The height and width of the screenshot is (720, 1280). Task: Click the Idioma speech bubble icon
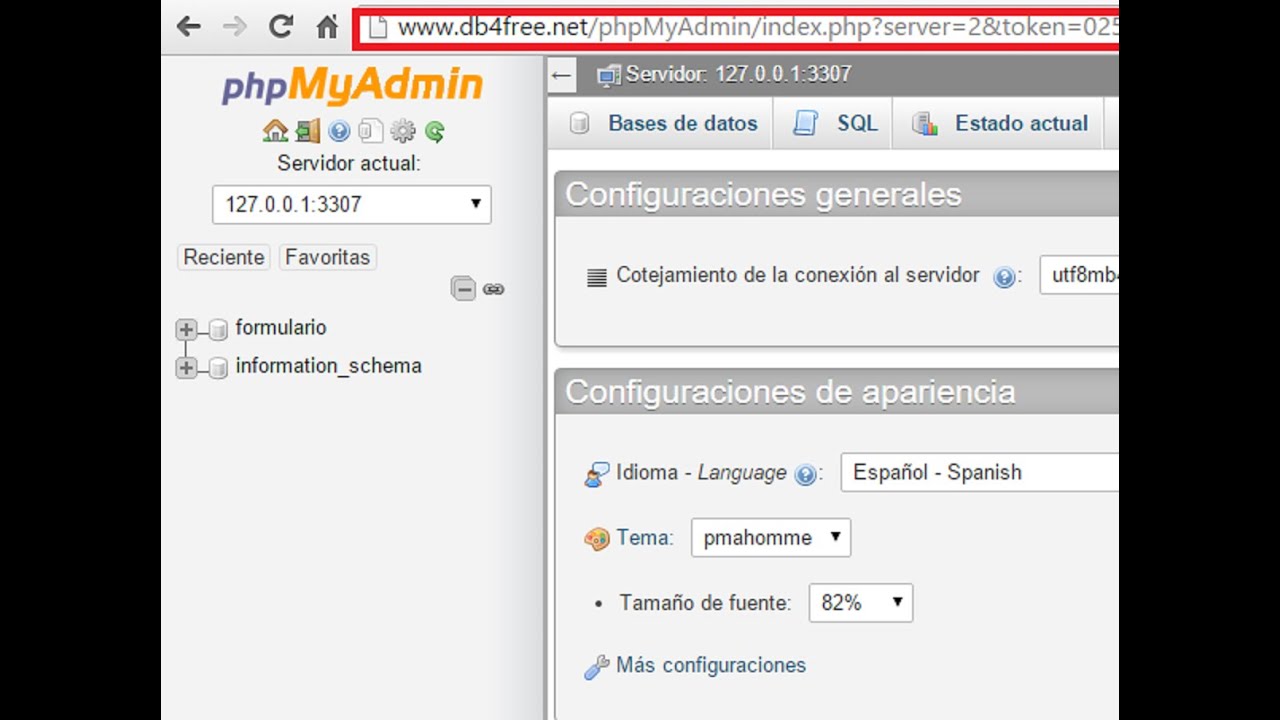tap(596, 474)
